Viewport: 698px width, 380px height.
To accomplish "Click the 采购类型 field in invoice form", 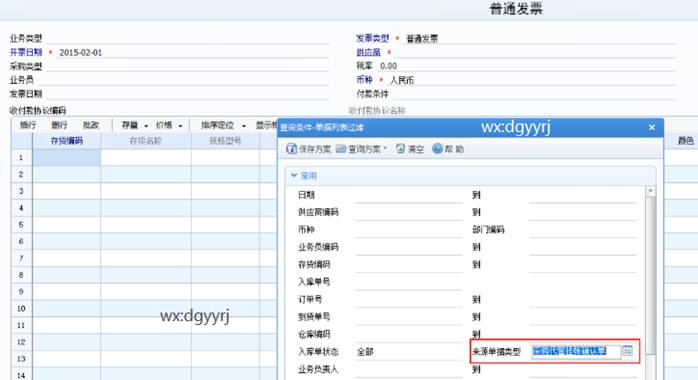I will [x=187, y=66].
